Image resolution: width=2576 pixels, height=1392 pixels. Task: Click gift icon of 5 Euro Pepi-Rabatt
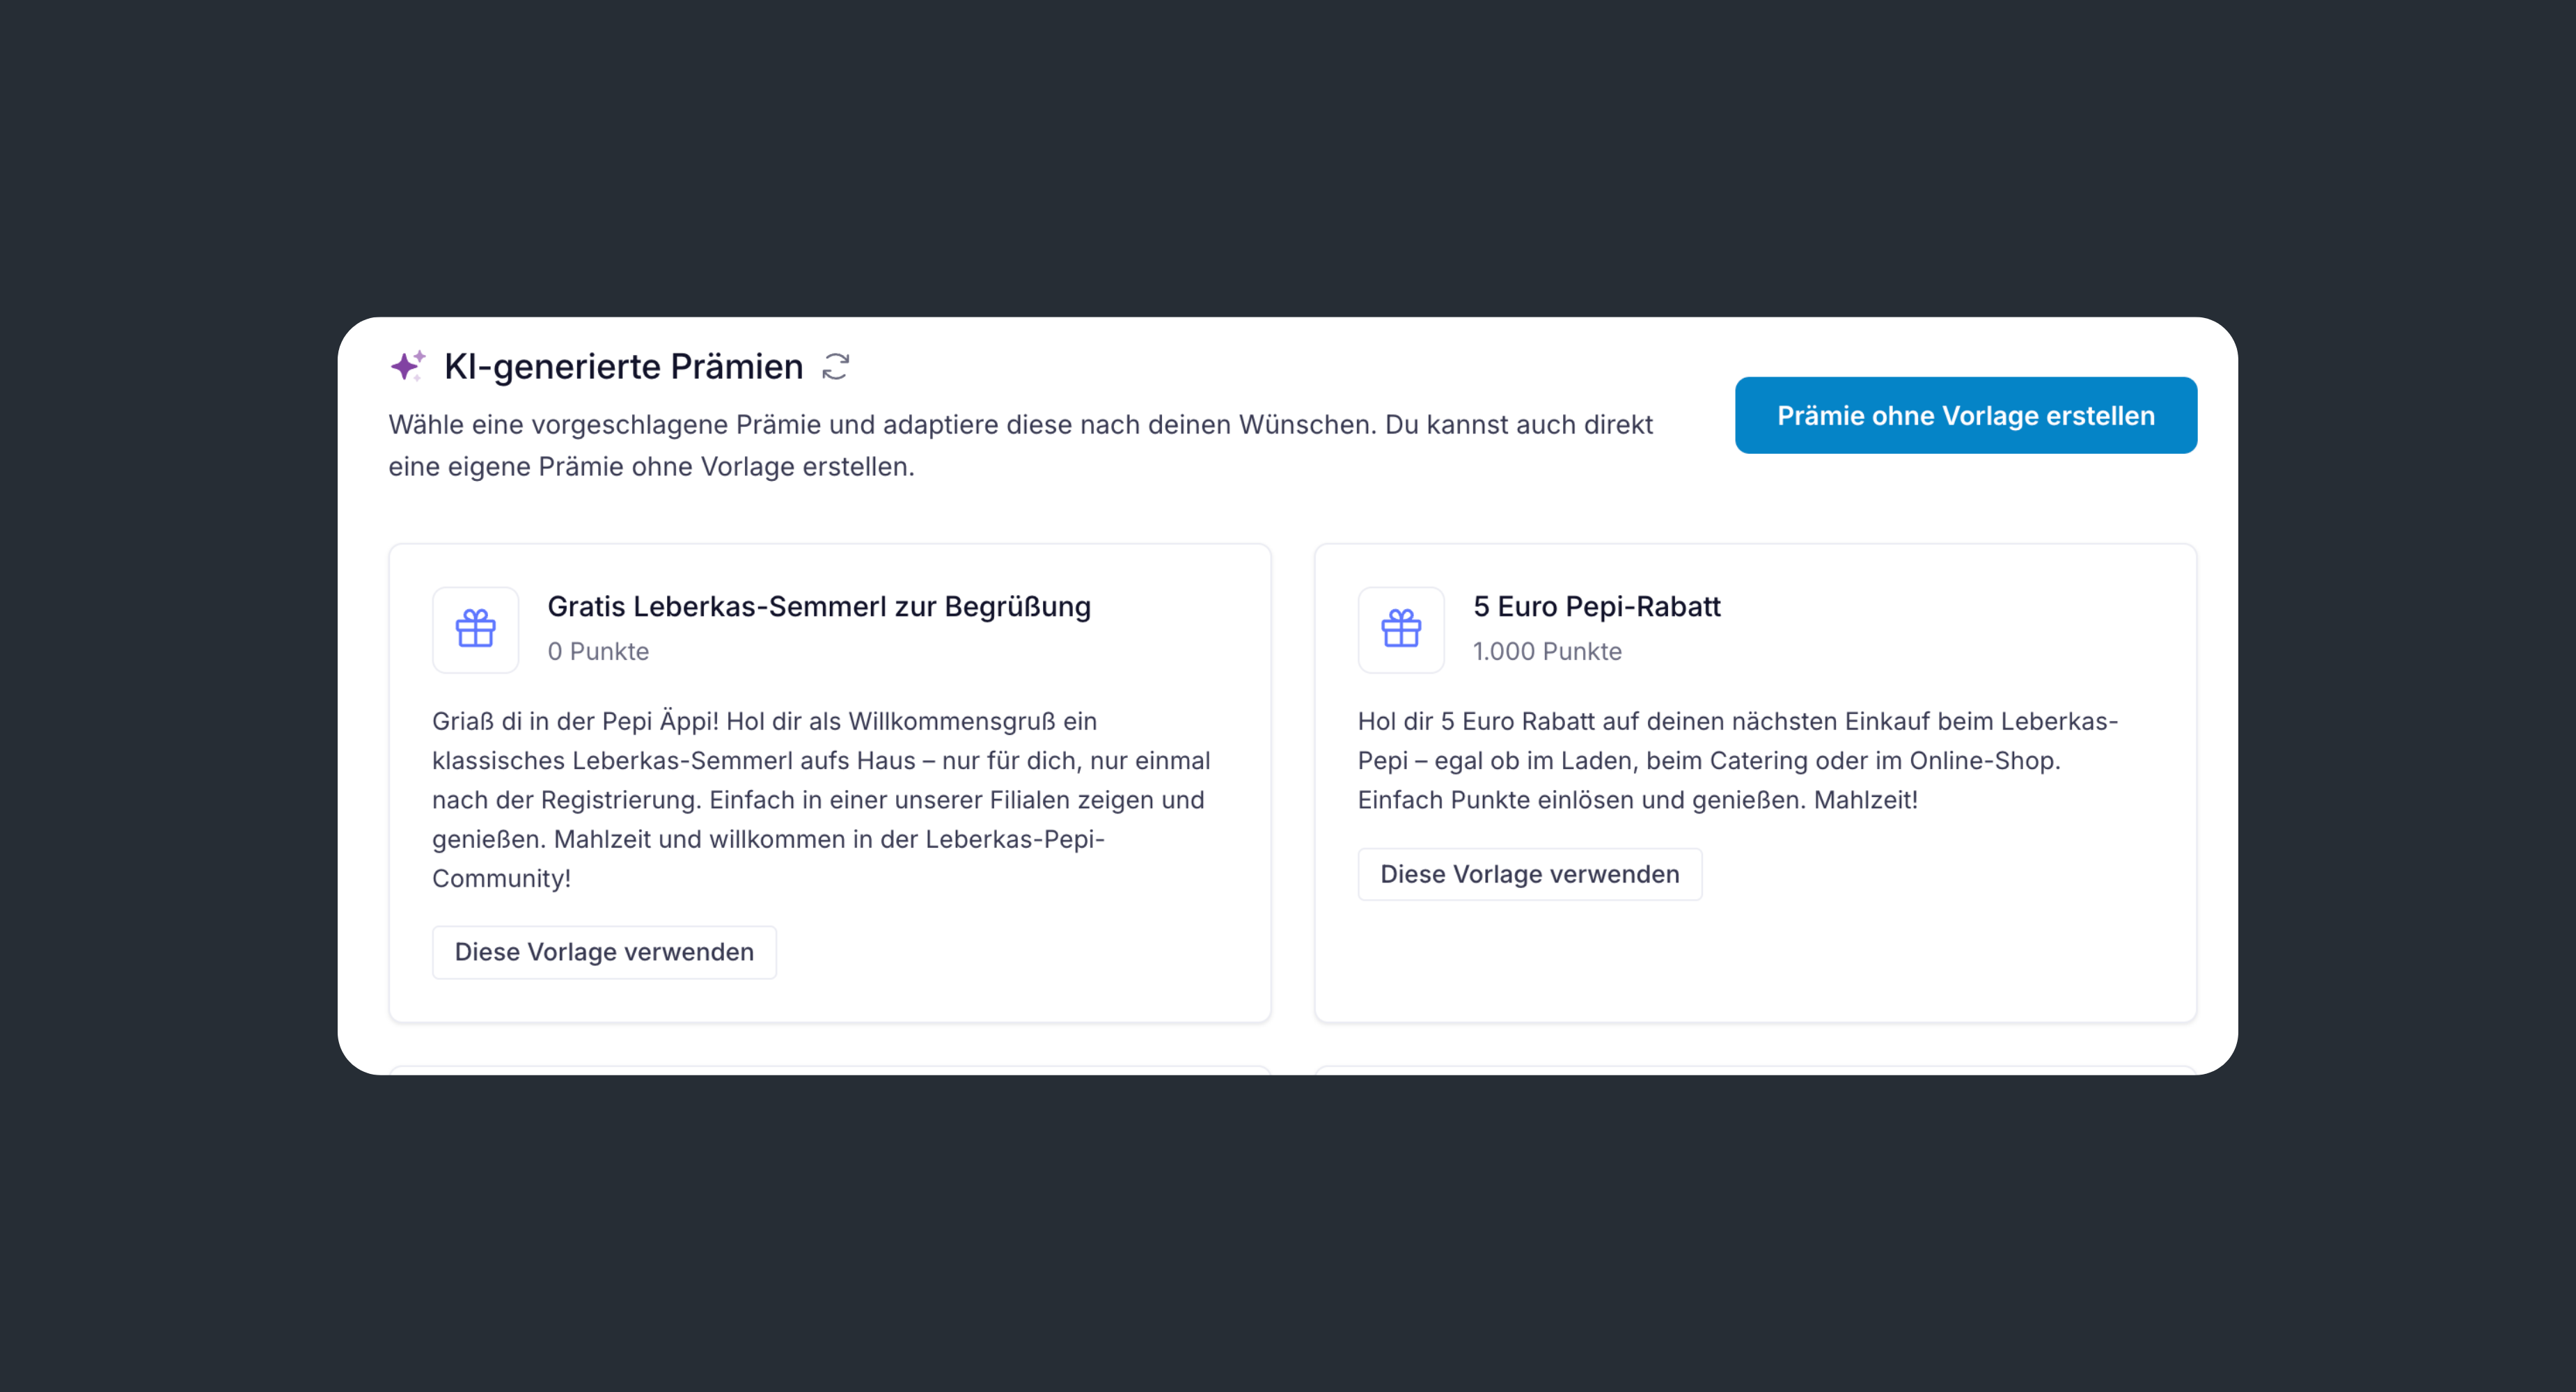pos(1400,629)
